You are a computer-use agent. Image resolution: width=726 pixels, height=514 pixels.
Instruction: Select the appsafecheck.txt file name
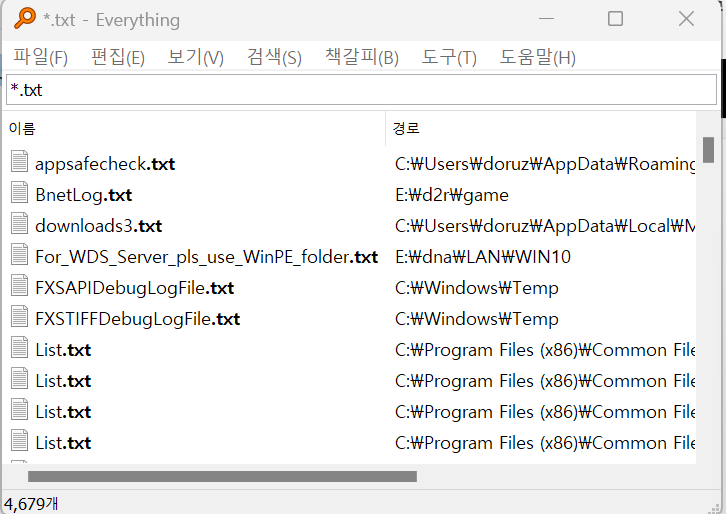(x=105, y=164)
